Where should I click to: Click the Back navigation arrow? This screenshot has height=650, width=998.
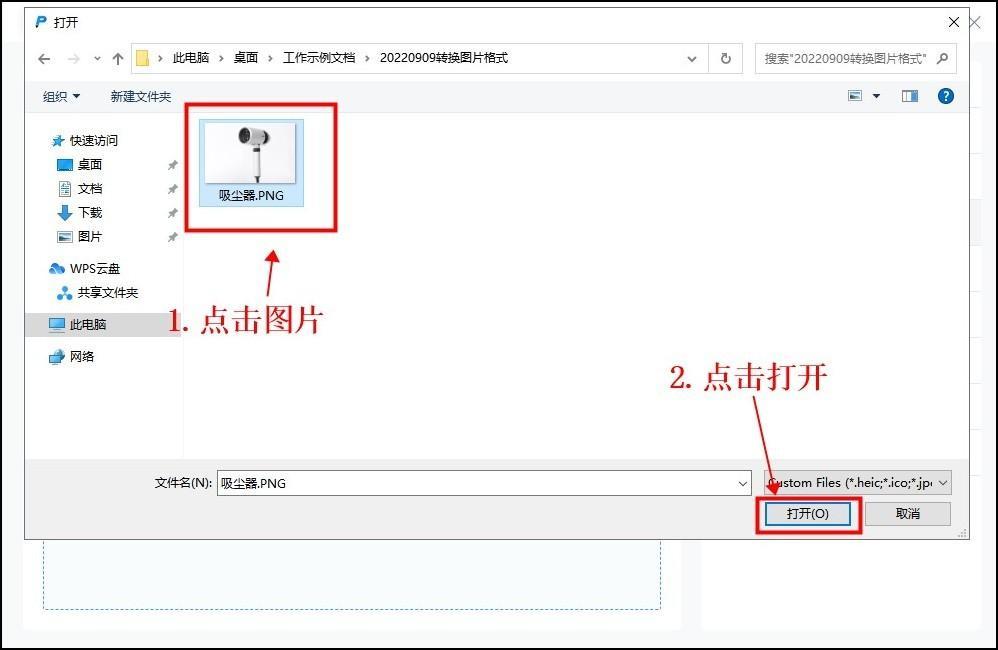coord(44,59)
